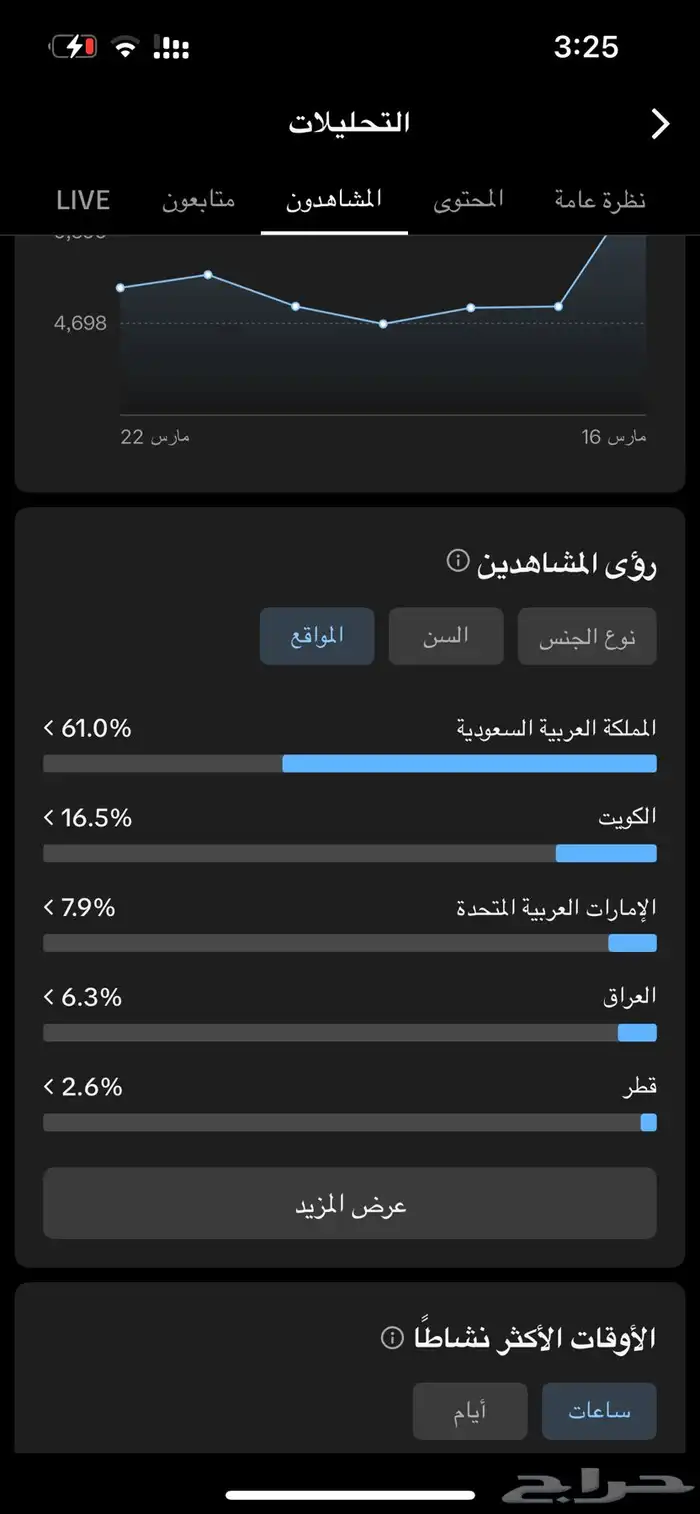Open the LIVE tab
The height and width of the screenshot is (1514, 700).
tap(83, 200)
